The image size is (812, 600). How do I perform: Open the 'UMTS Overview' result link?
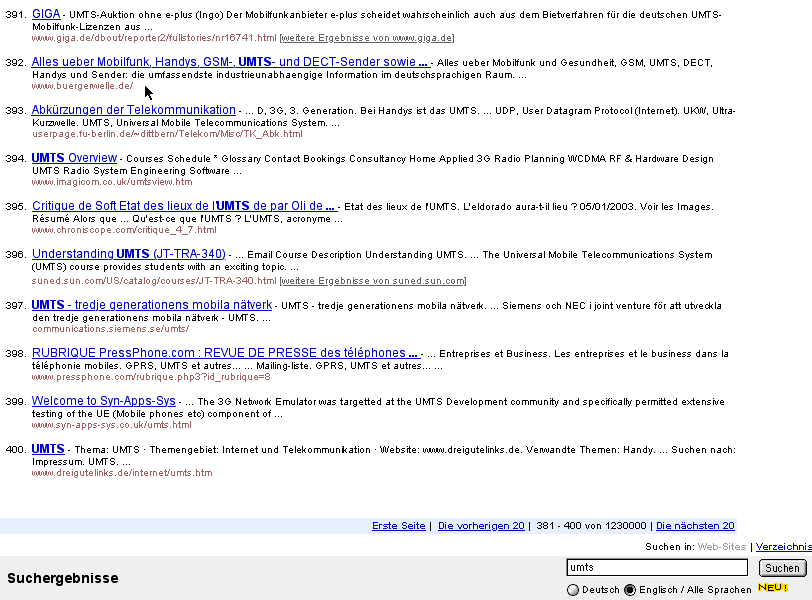point(74,158)
